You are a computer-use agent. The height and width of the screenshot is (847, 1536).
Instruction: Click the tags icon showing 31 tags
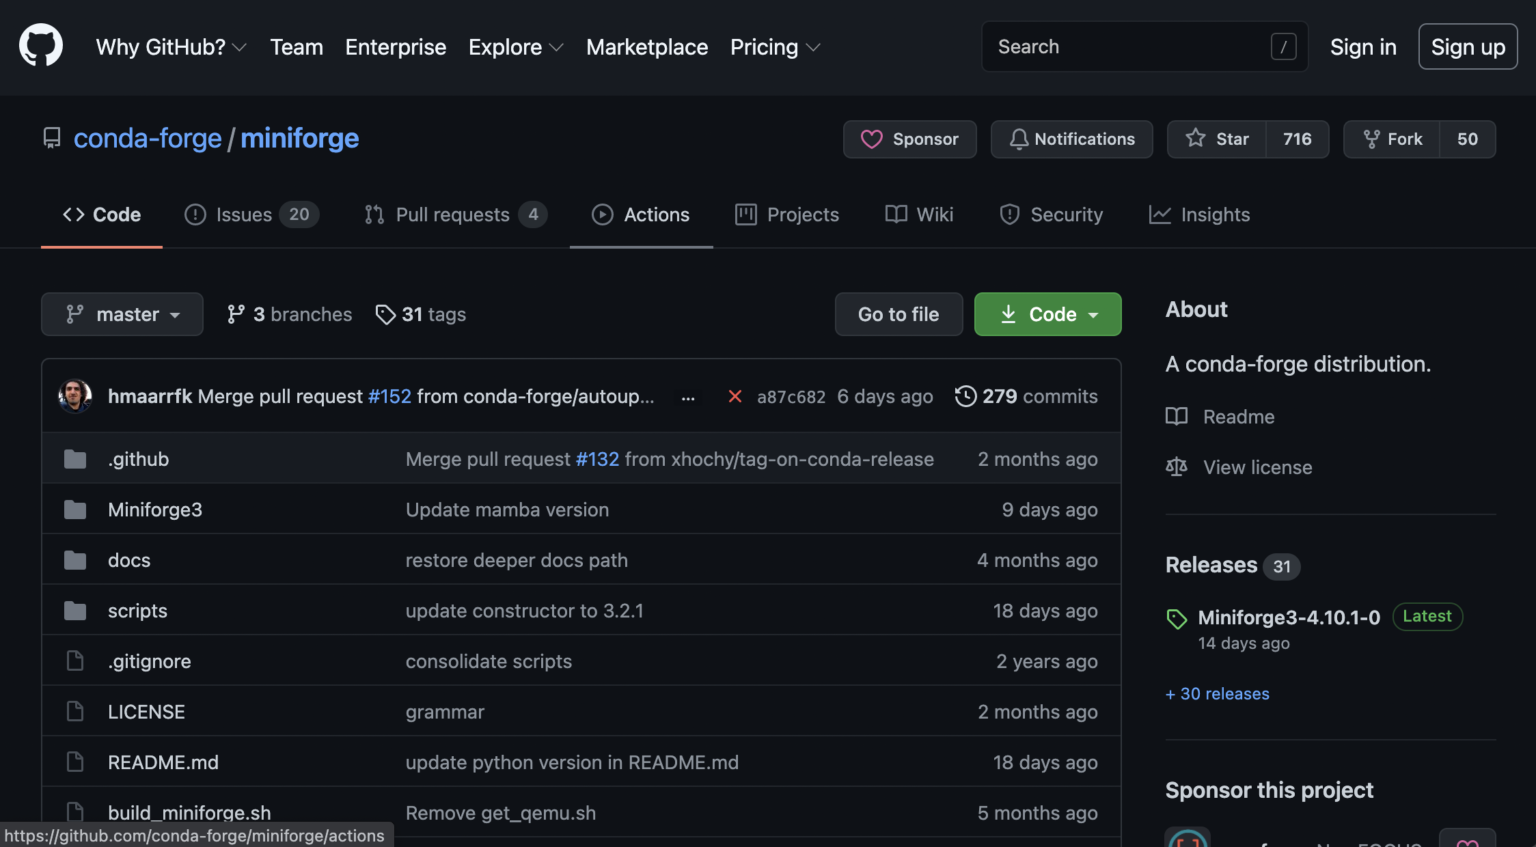[385, 315]
